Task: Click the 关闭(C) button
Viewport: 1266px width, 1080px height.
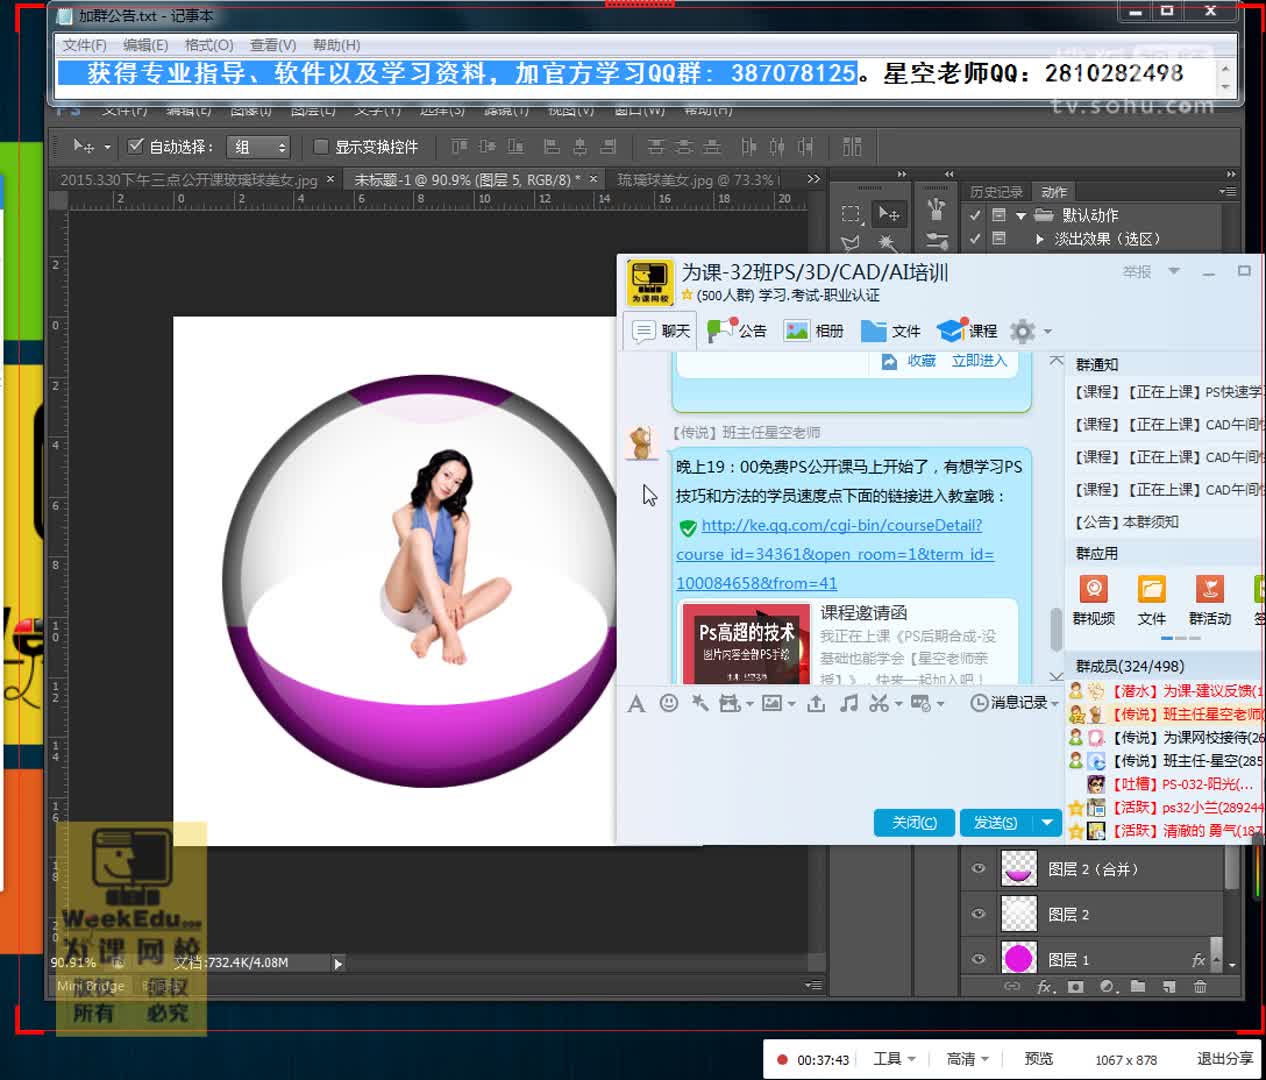Action: pyautogui.click(x=914, y=822)
